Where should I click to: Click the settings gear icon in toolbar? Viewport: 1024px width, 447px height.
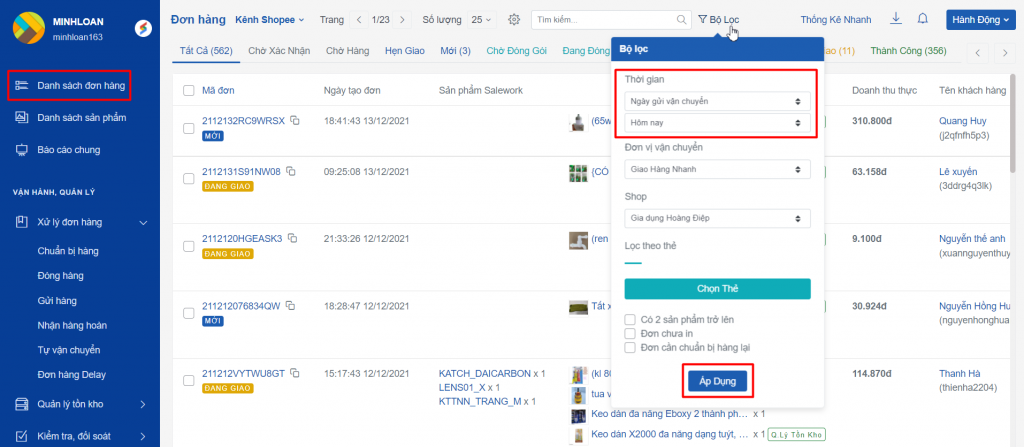coord(514,20)
